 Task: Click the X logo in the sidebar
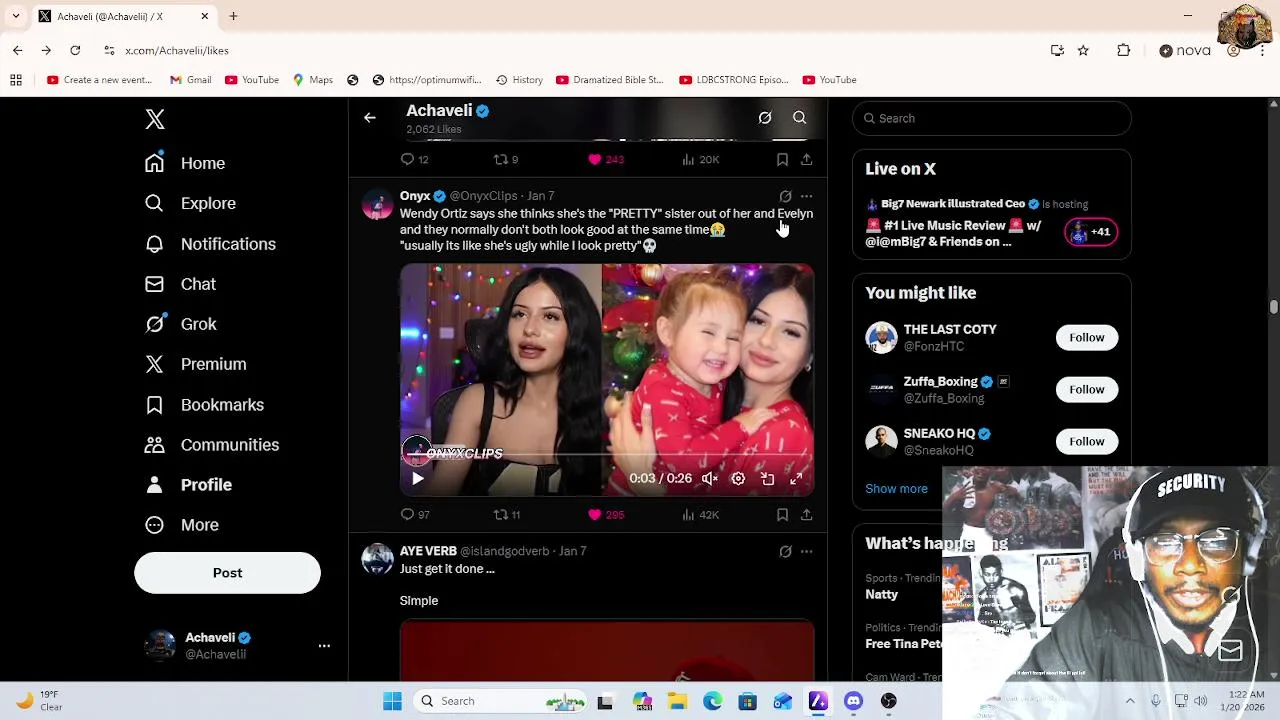154,119
